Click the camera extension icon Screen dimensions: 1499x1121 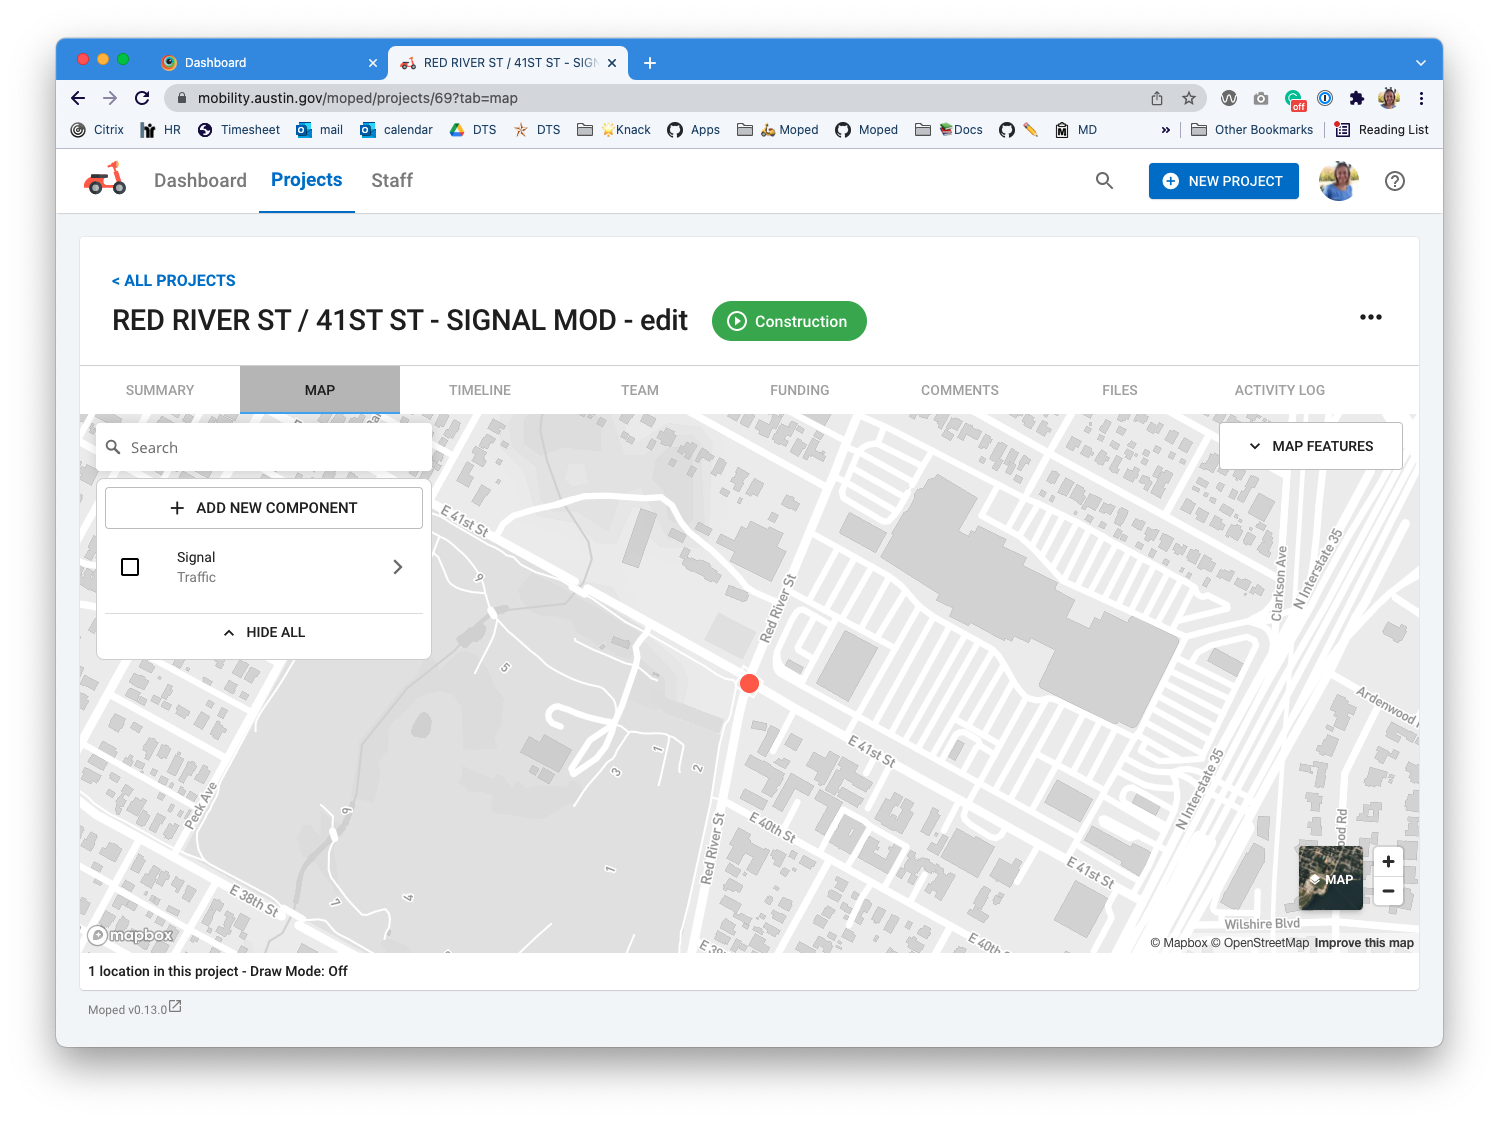coord(1261,98)
